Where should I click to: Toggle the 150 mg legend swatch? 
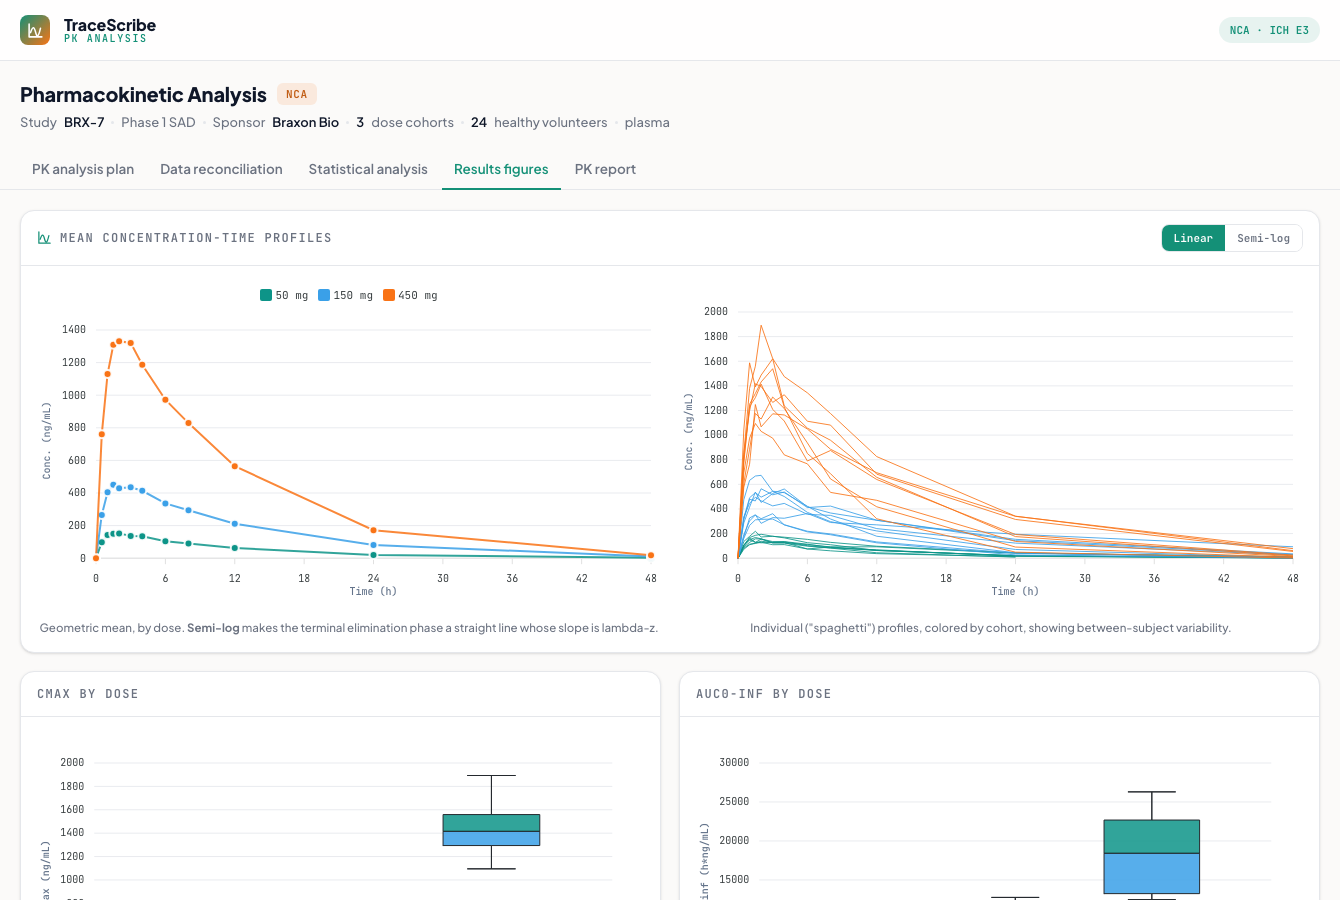pos(324,295)
